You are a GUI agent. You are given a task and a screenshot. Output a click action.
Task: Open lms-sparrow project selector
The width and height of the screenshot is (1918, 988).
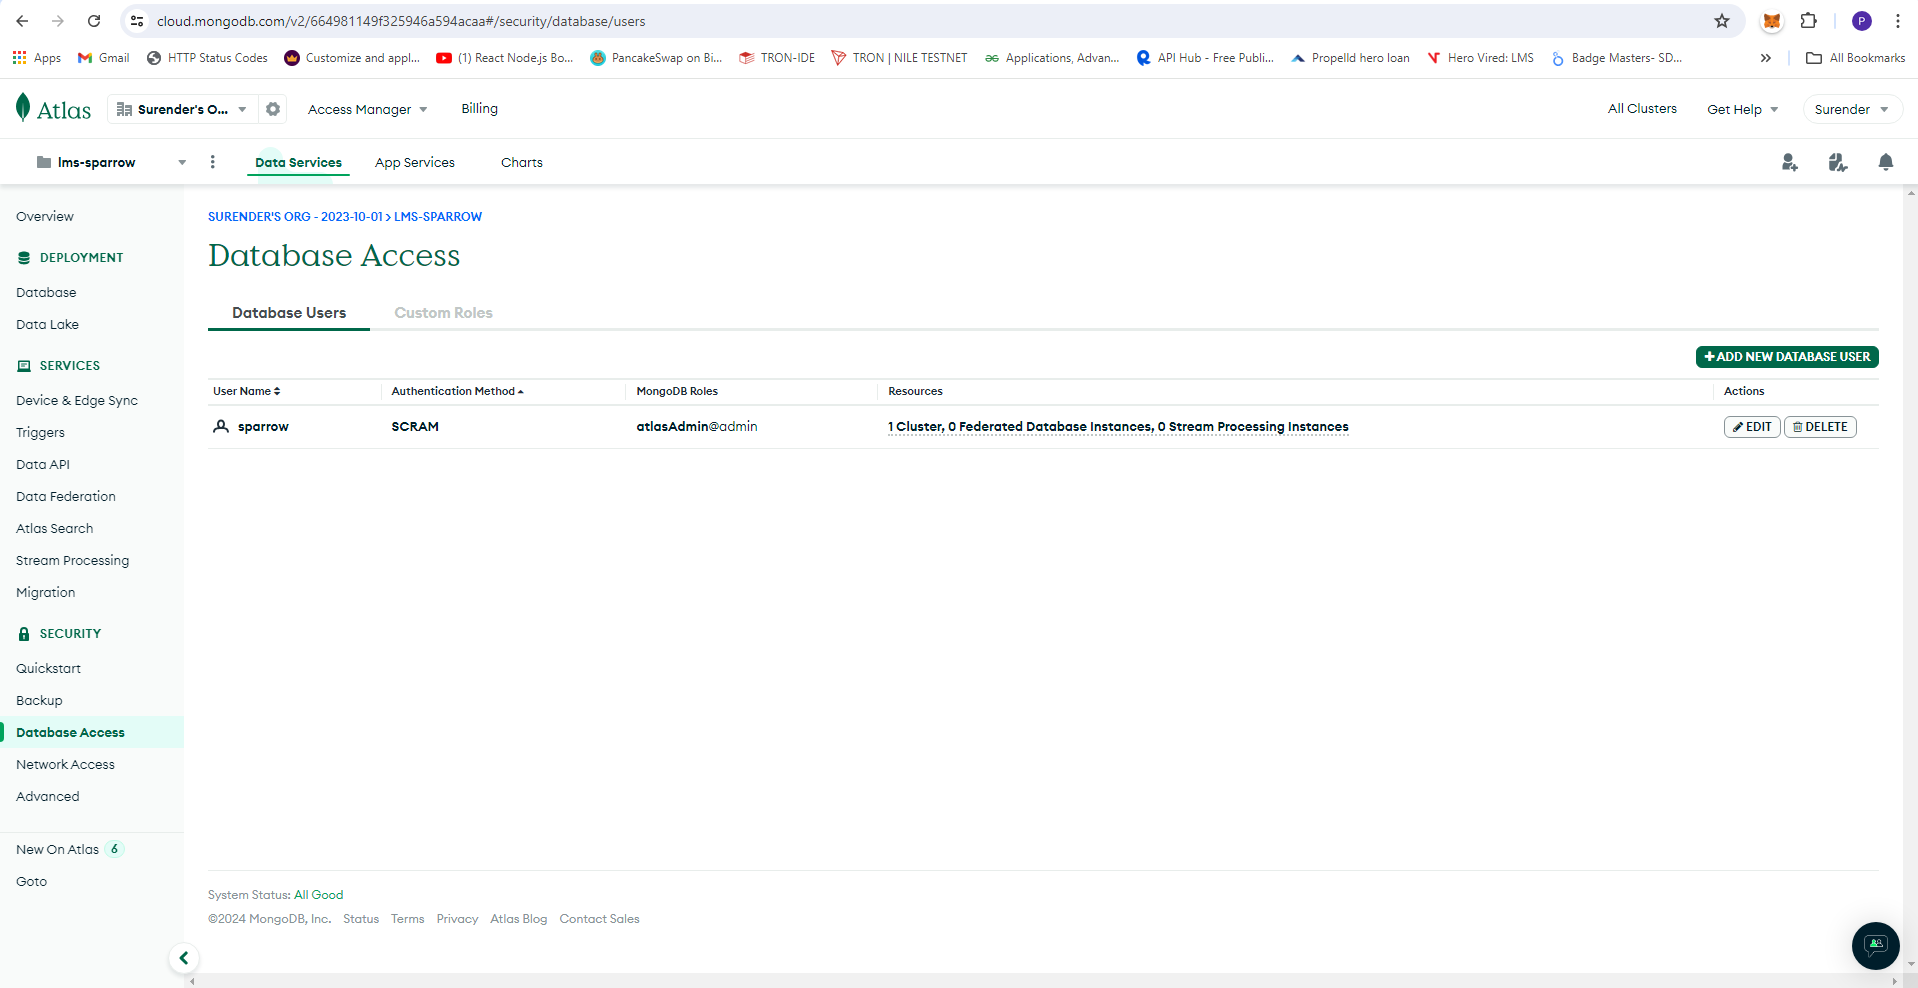pos(110,162)
